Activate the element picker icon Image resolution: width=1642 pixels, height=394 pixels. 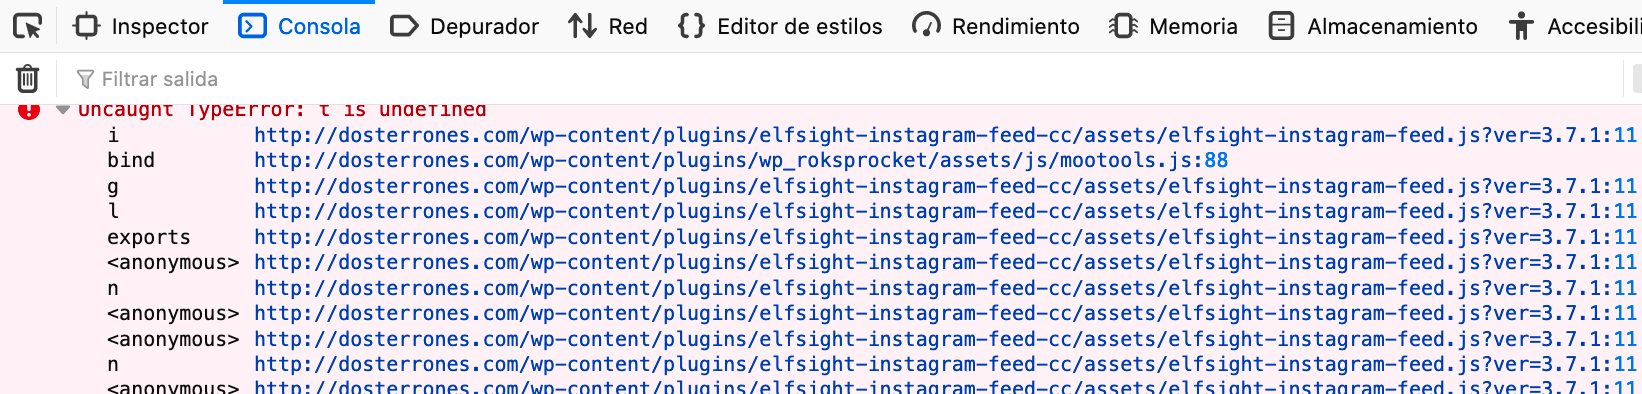coord(28,26)
